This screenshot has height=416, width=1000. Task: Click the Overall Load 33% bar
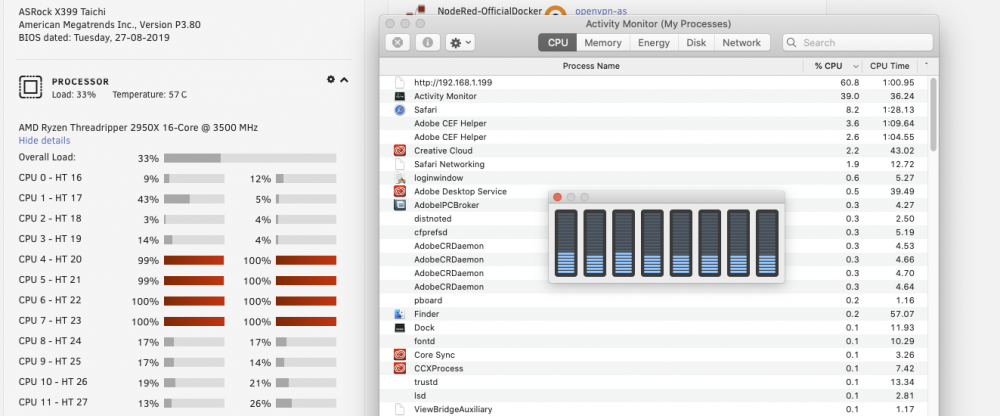click(x=250, y=158)
